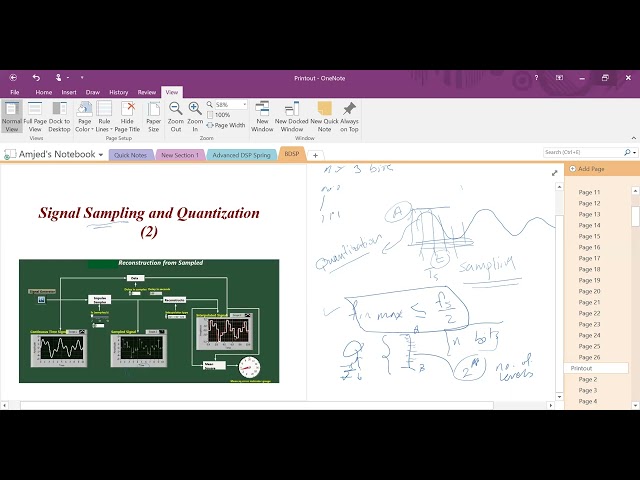Screen dimensions: 640x480
Task: Open Page 26 in the page list
Action: pos(589,358)
